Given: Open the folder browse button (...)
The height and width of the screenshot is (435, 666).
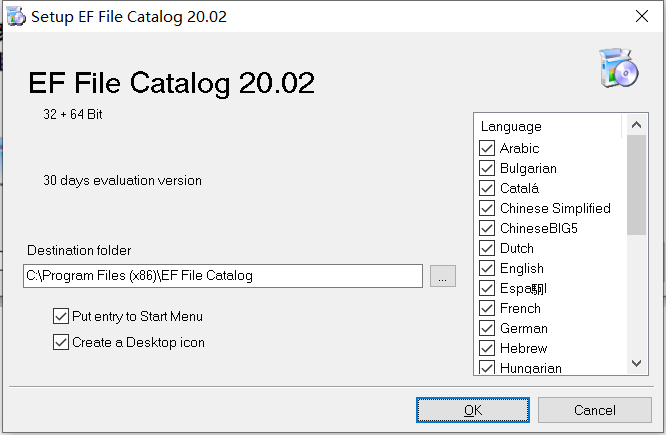Looking at the screenshot, I should (443, 276).
